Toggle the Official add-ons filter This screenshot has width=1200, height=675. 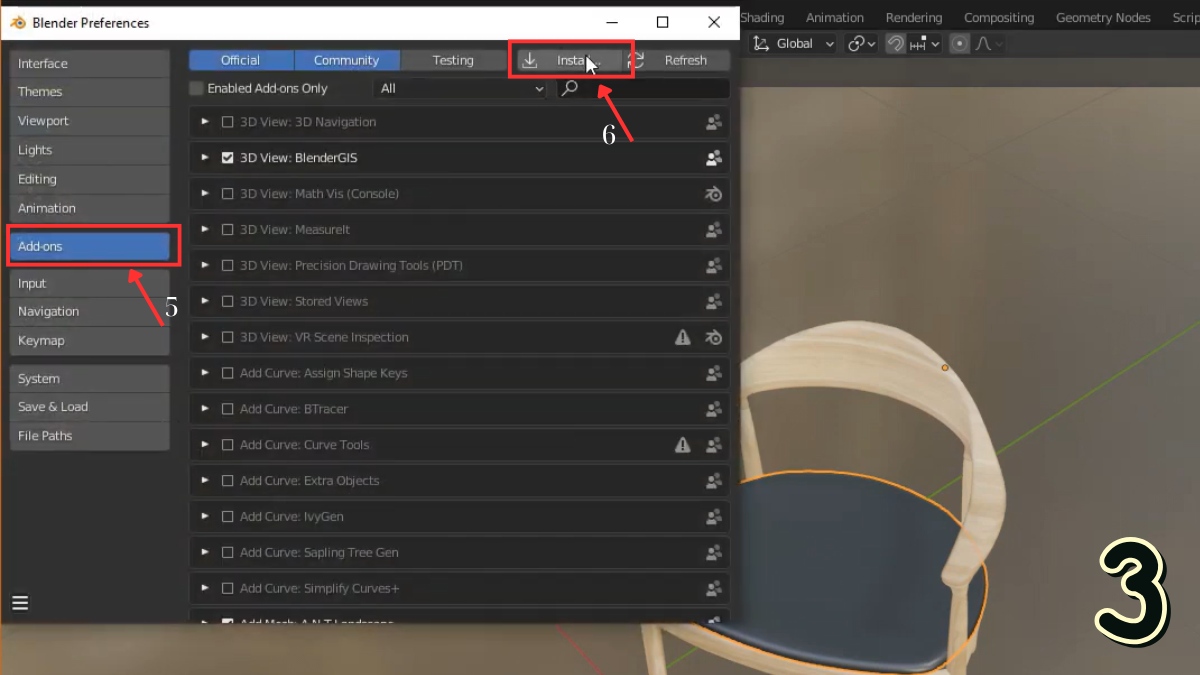tap(241, 60)
